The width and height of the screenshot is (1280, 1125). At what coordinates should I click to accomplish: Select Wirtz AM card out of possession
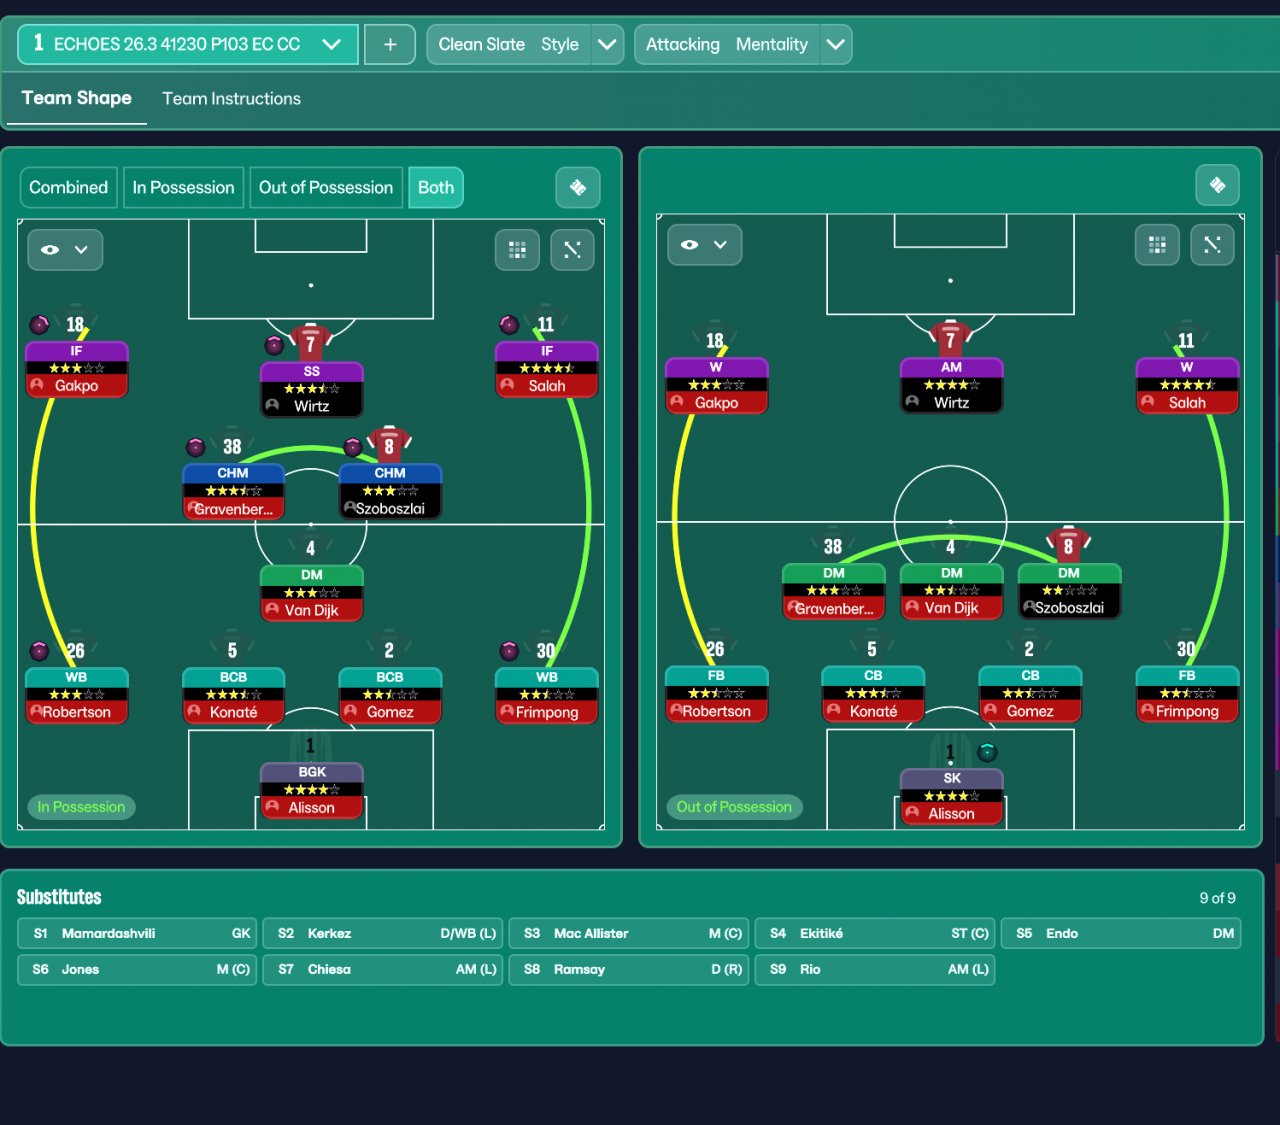tap(951, 385)
